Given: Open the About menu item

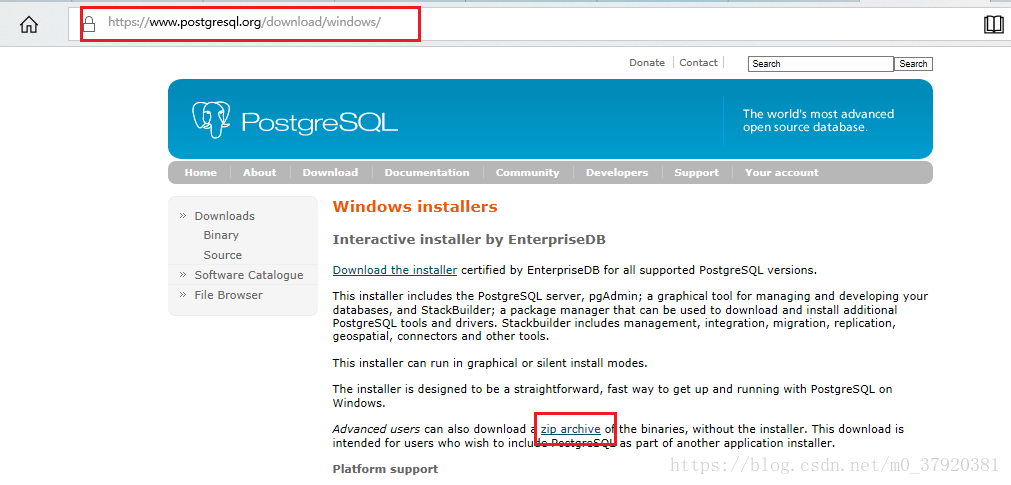Looking at the screenshot, I should coord(259,172).
